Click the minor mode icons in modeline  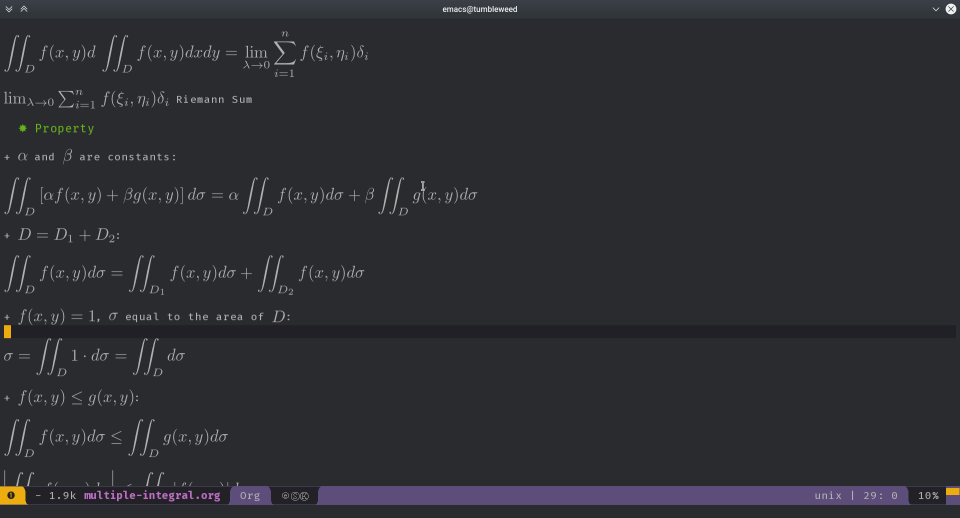pos(295,496)
